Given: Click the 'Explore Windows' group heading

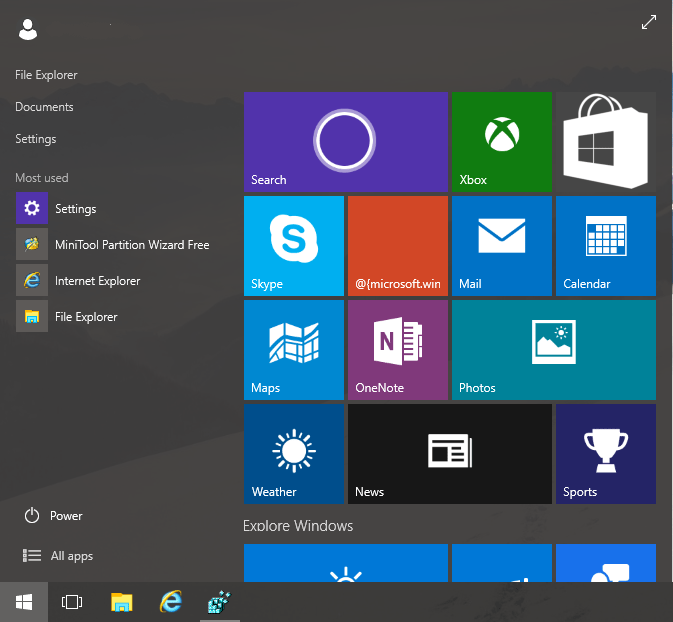Looking at the screenshot, I should 298,526.
